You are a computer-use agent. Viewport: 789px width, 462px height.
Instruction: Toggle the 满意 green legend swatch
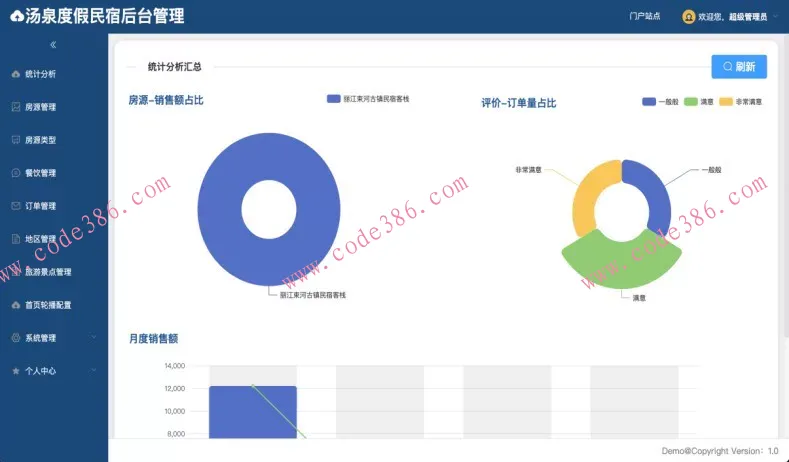coord(690,102)
